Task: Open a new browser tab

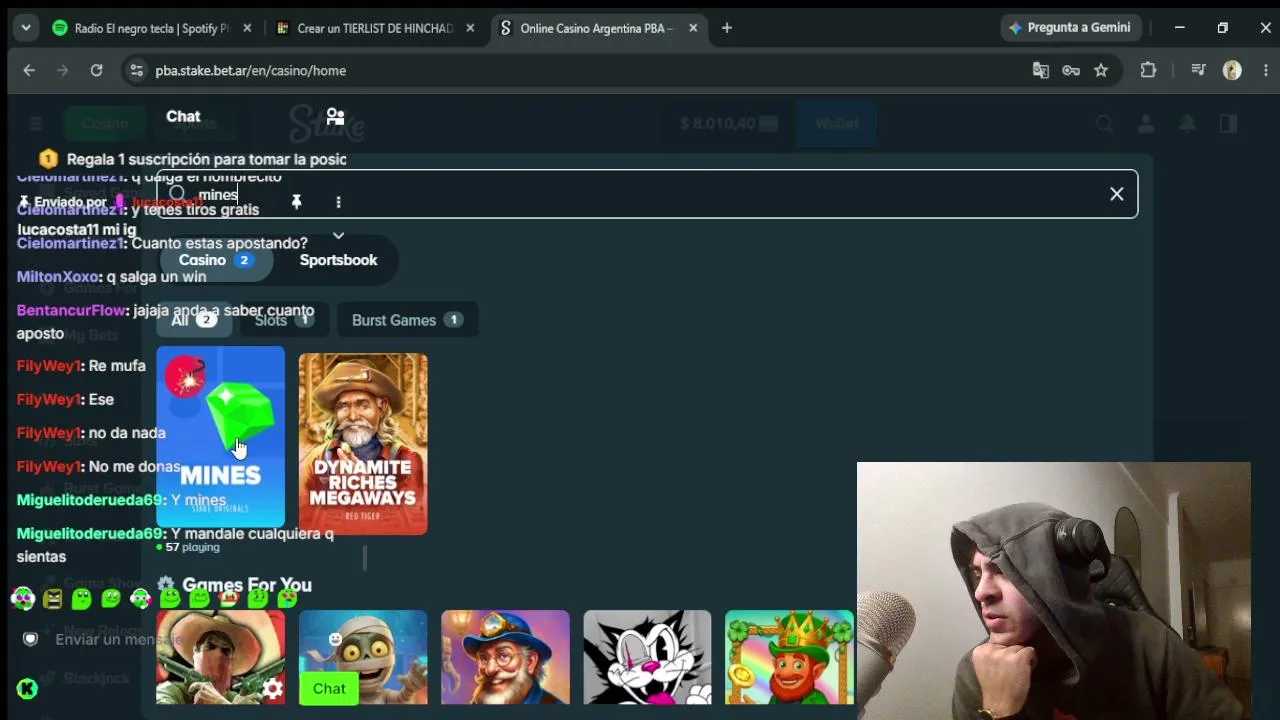Action: tap(727, 28)
